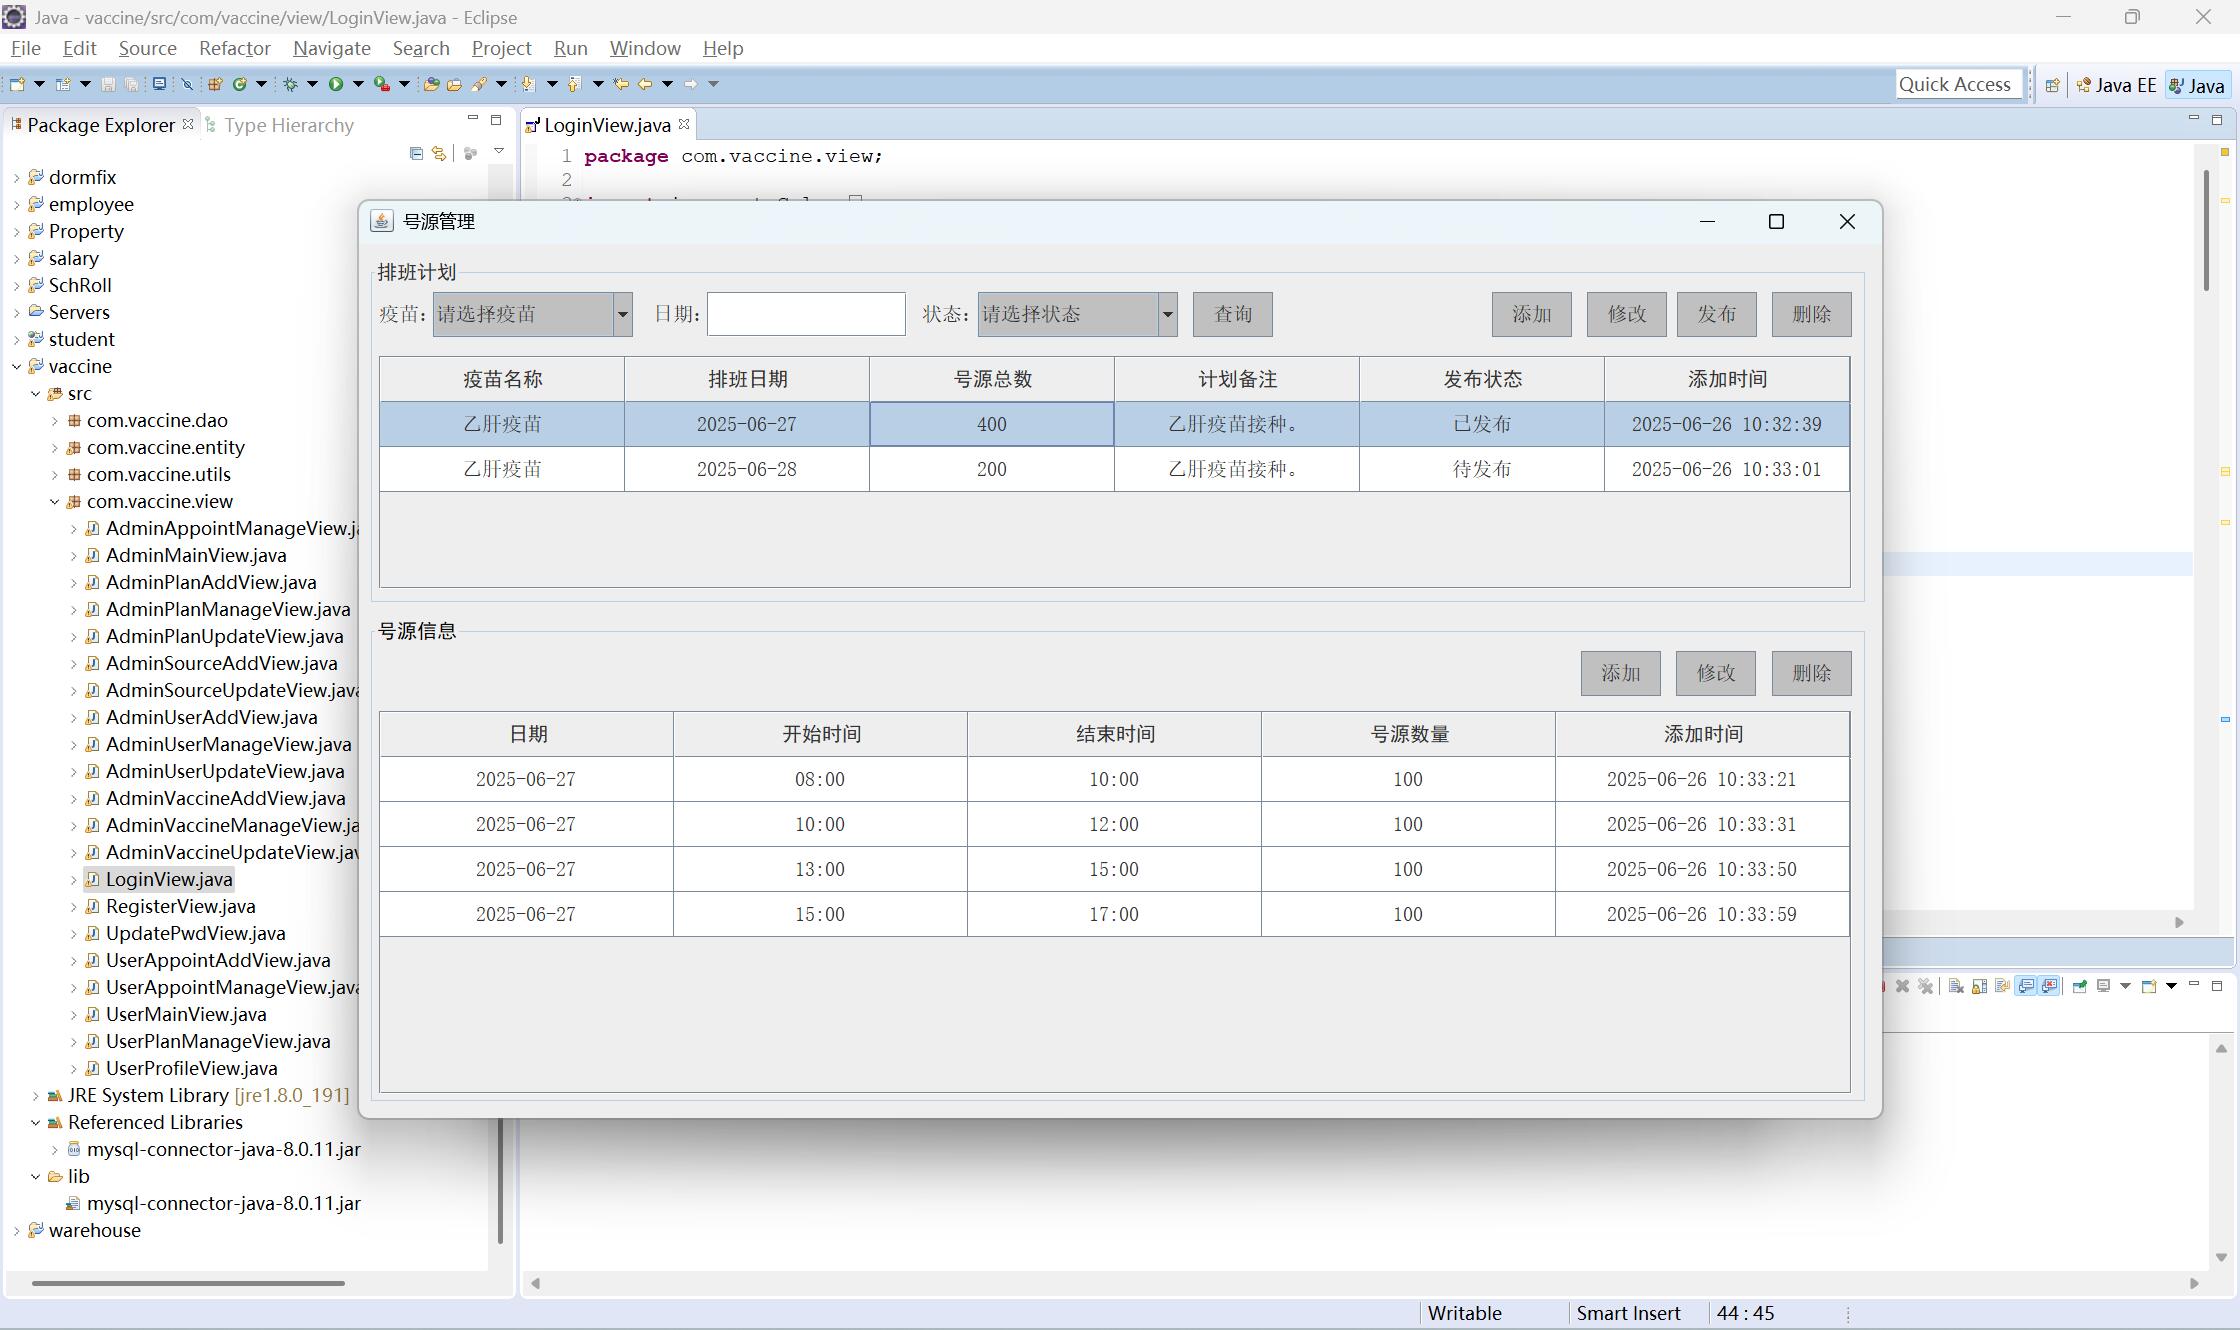Open the Run button dropdown arrow
The width and height of the screenshot is (2240, 1330).
[x=358, y=84]
